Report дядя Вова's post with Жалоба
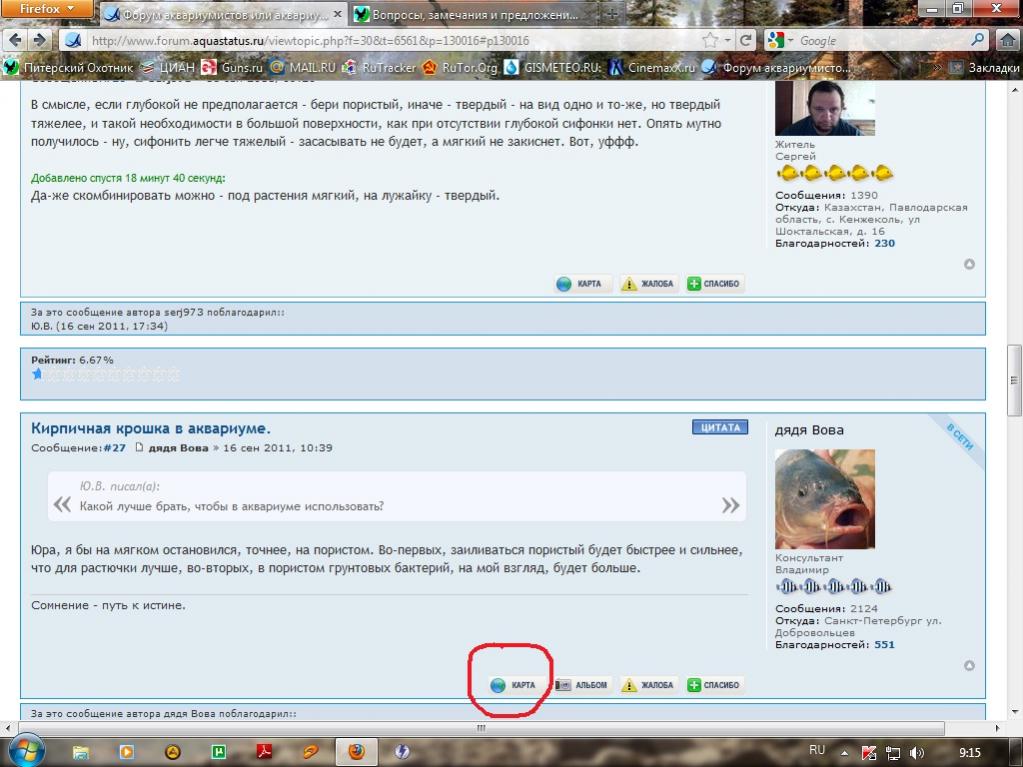 647,685
